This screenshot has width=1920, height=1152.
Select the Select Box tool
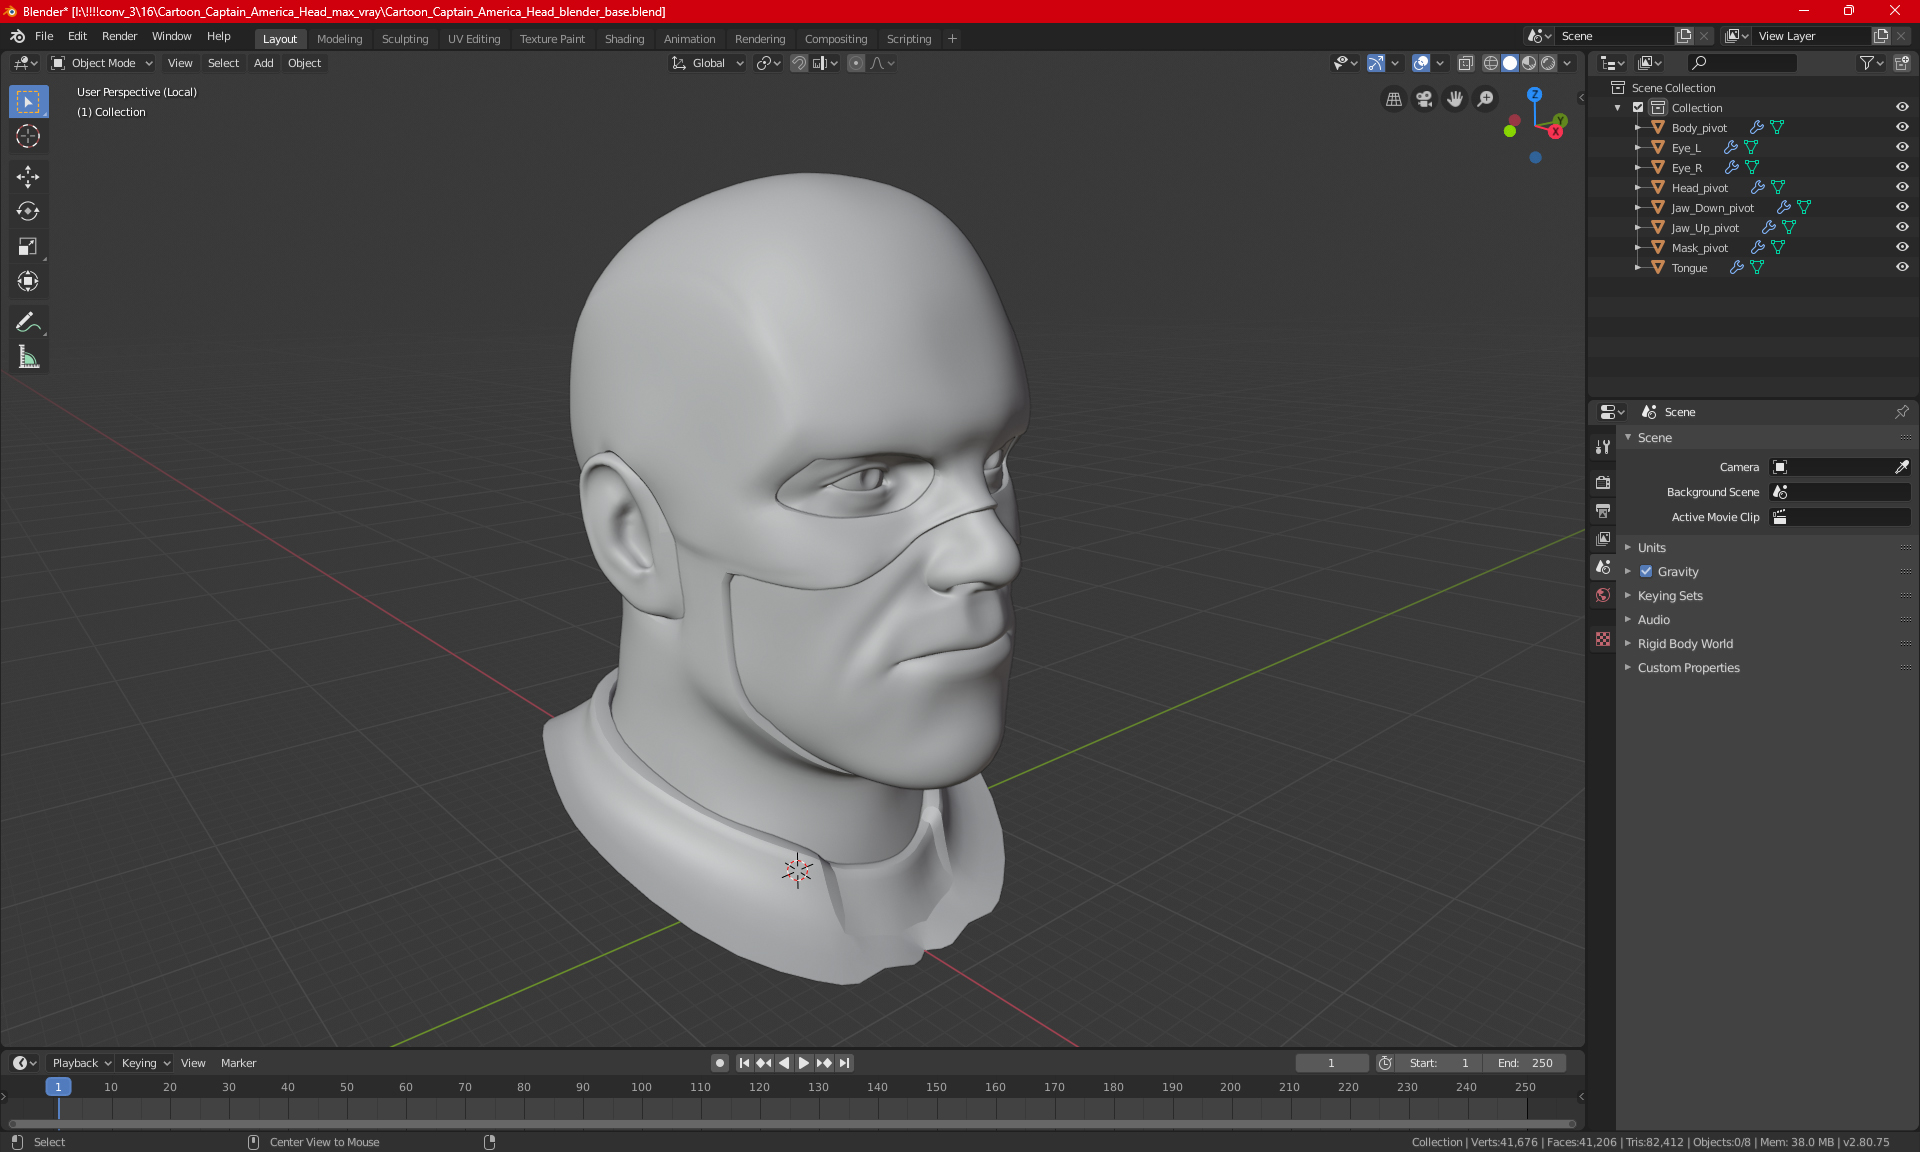[28, 102]
